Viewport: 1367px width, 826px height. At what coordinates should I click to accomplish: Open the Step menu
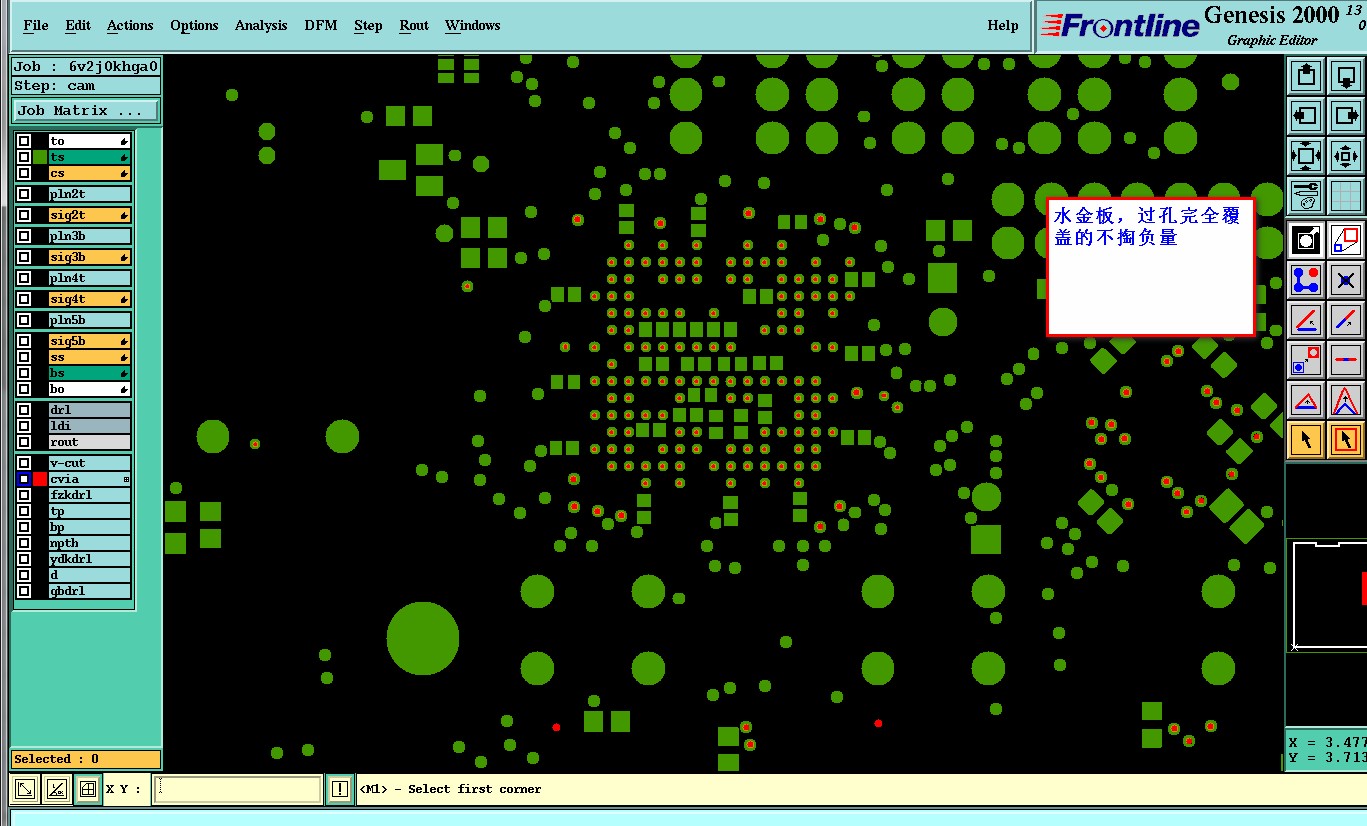point(368,25)
